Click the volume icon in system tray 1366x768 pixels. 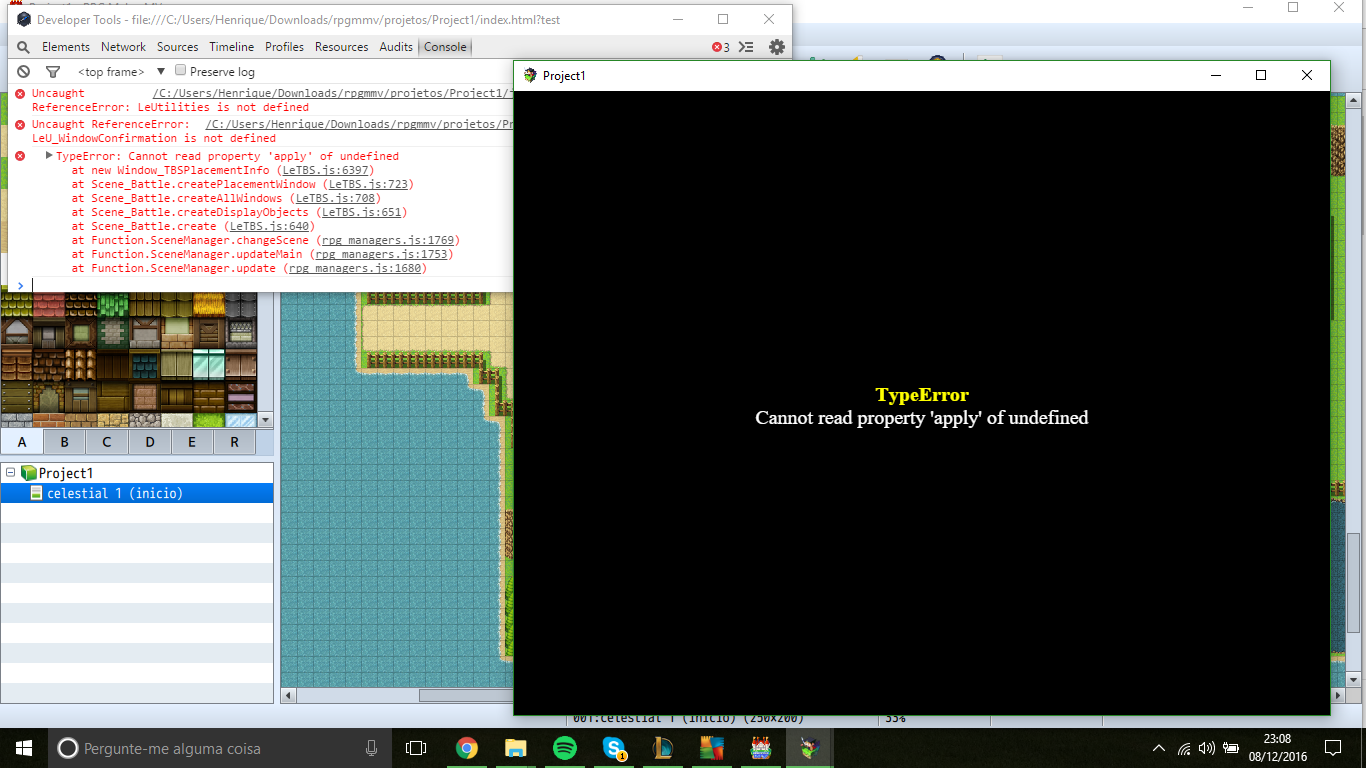(1207, 748)
